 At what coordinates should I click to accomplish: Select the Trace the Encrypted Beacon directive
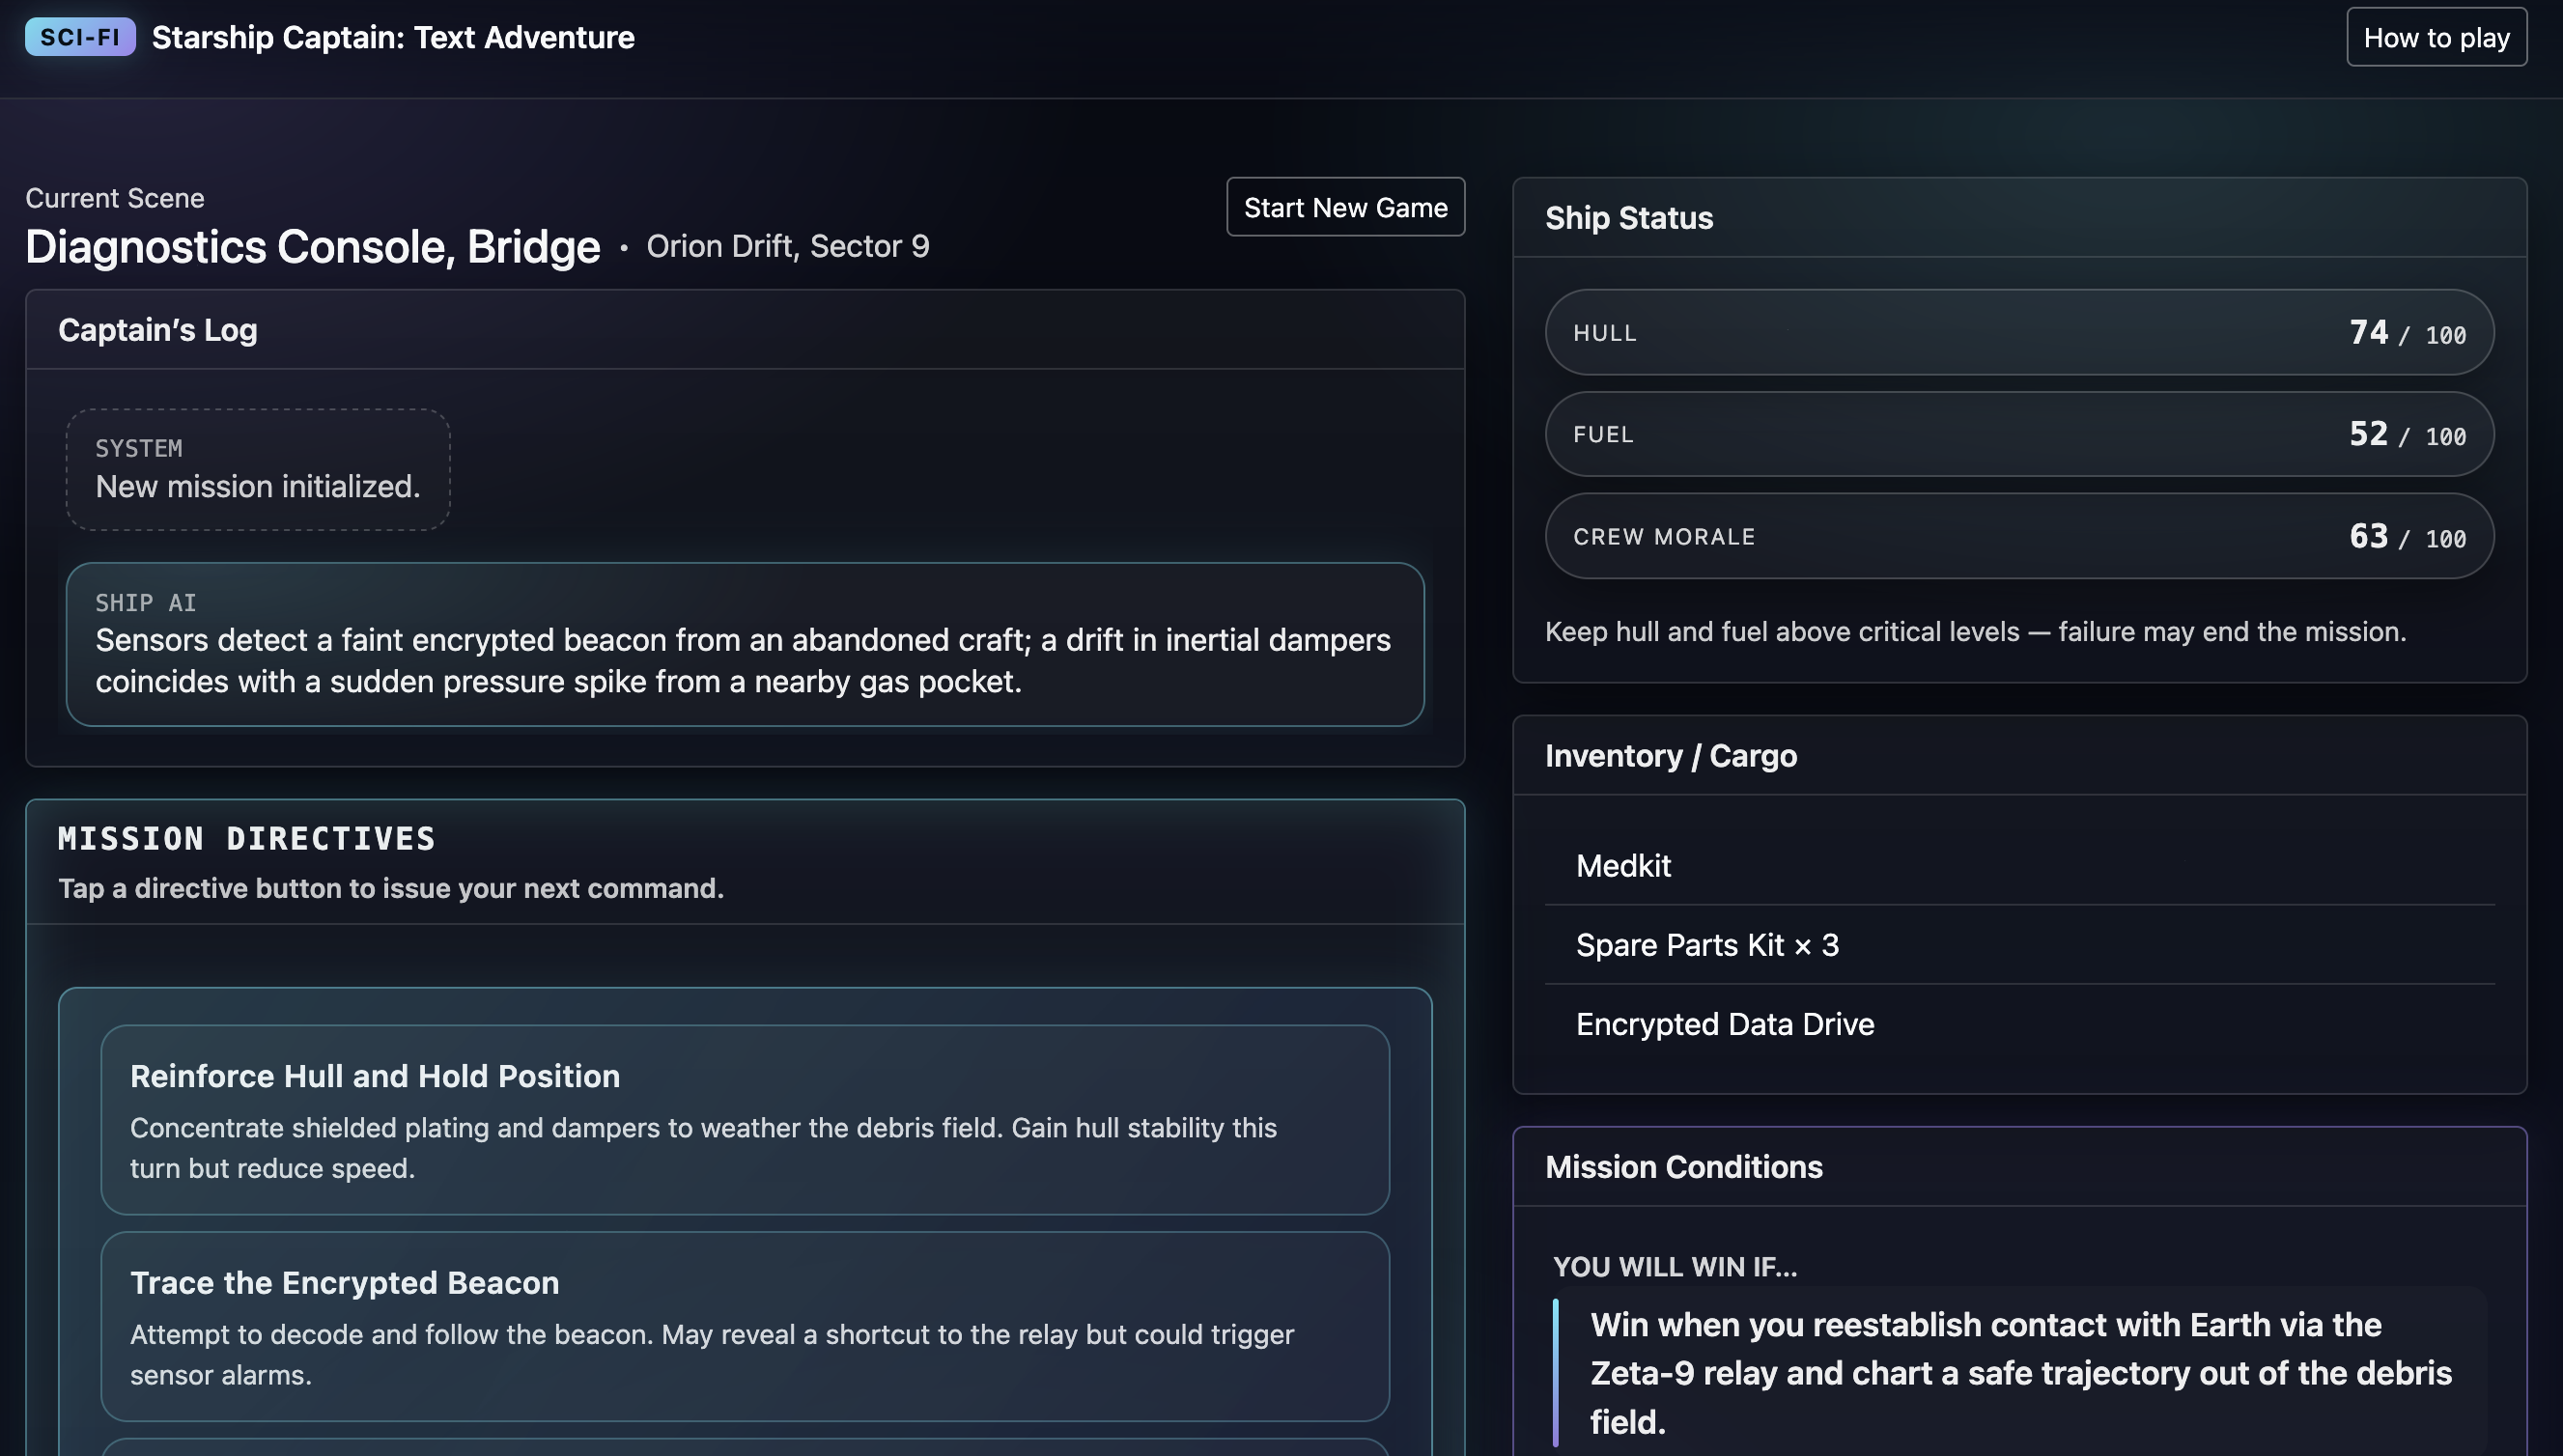coord(745,1327)
